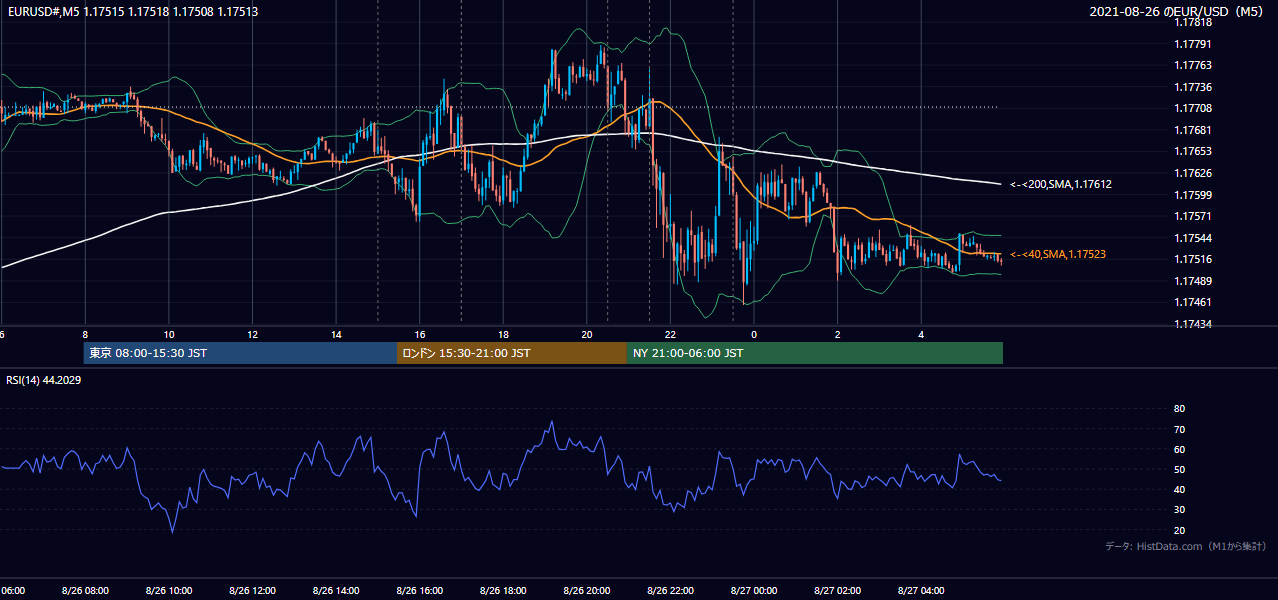Click hour label 22 under price chart
Screen dimensions: 1278x600
coord(671,334)
